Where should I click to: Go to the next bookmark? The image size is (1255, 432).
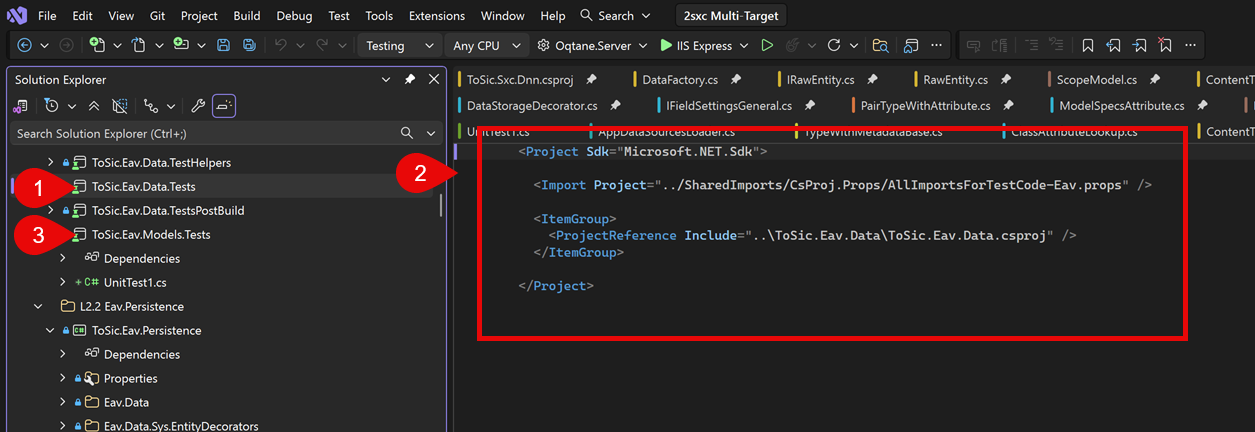[1139, 45]
